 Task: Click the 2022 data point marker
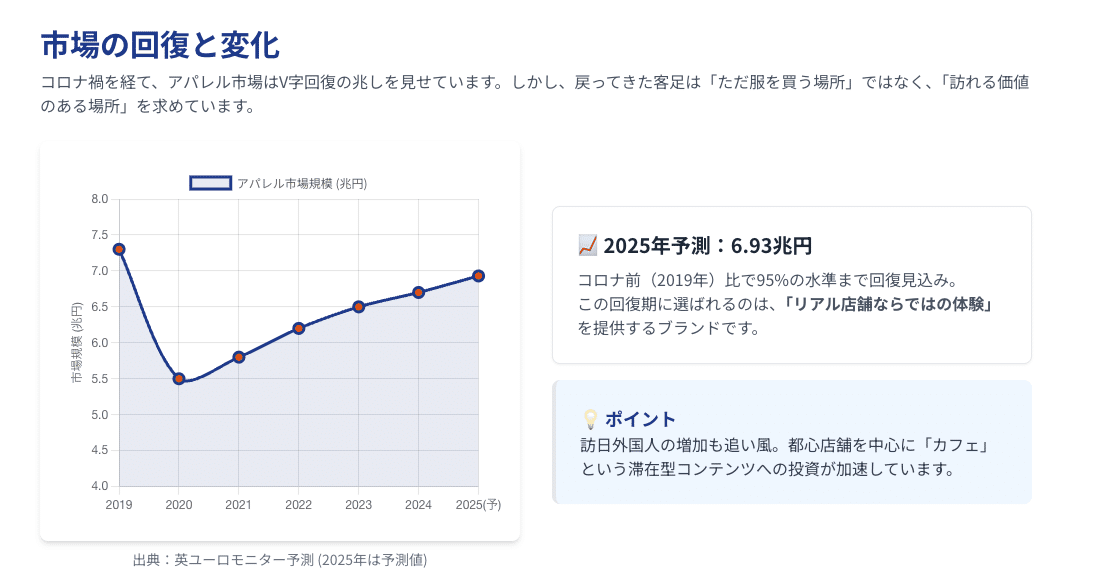pyautogui.click(x=299, y=328)
